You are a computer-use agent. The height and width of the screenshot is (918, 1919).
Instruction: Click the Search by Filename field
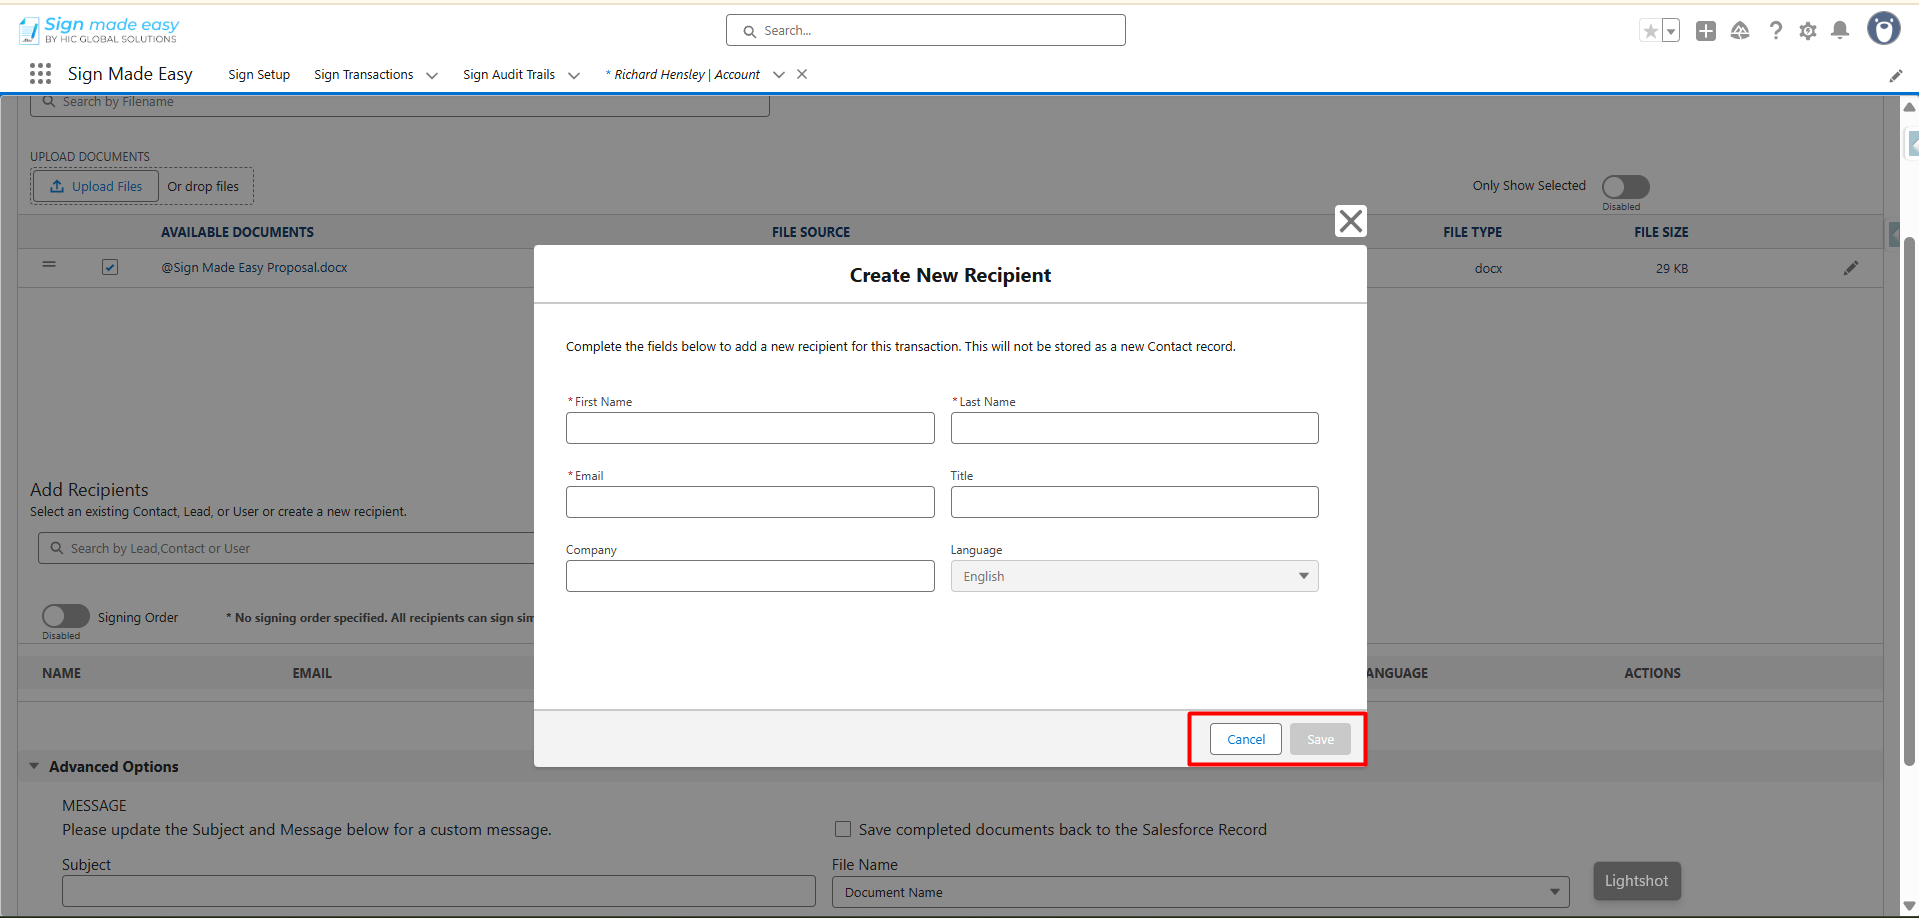click(400, 104)
